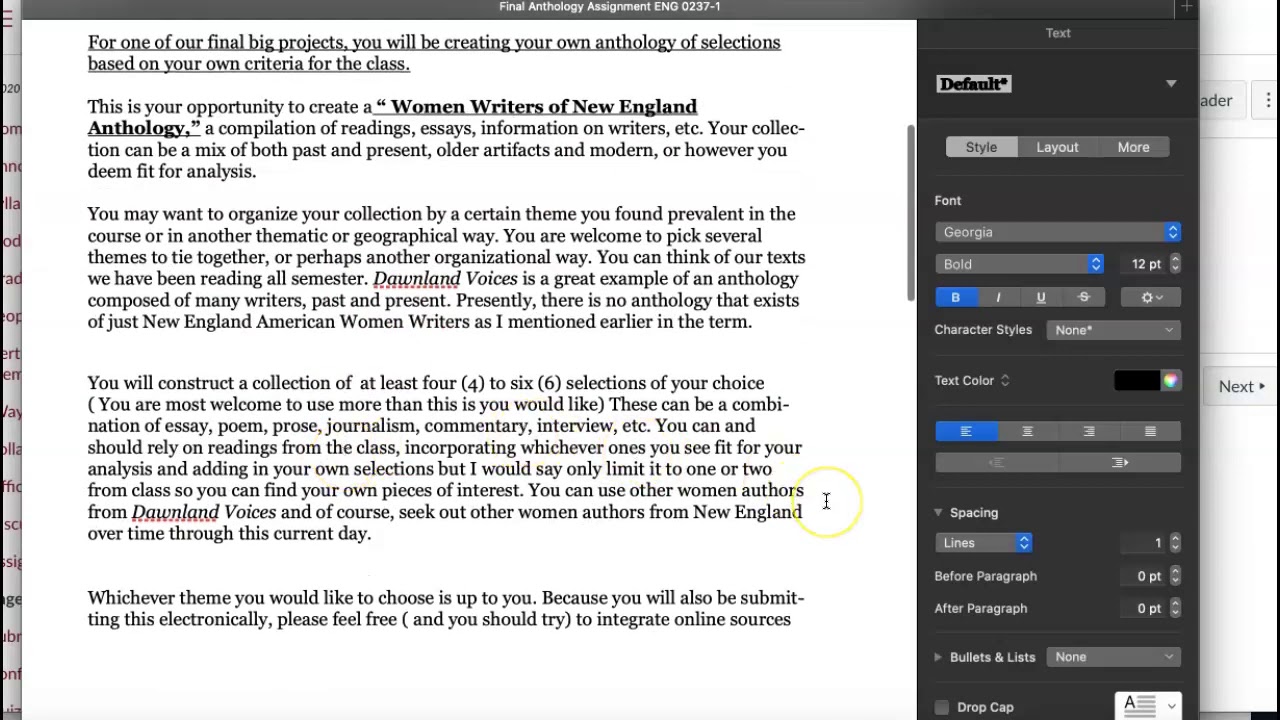This screenshot has height=720, width=1280.
Task: Justify the text alignment
Action: 1150,431
